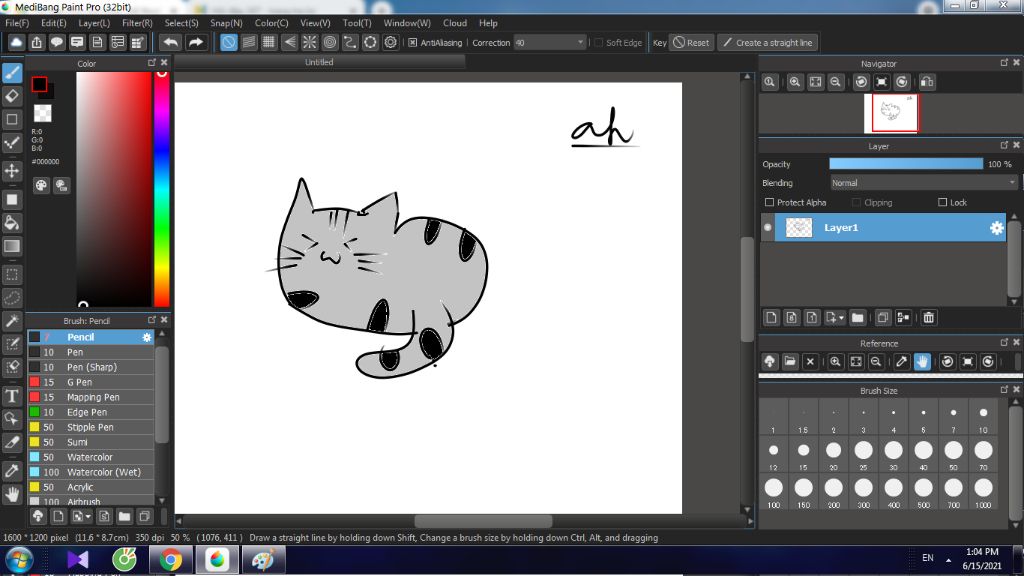Select the Mapping Pen brush

point(91,397)
